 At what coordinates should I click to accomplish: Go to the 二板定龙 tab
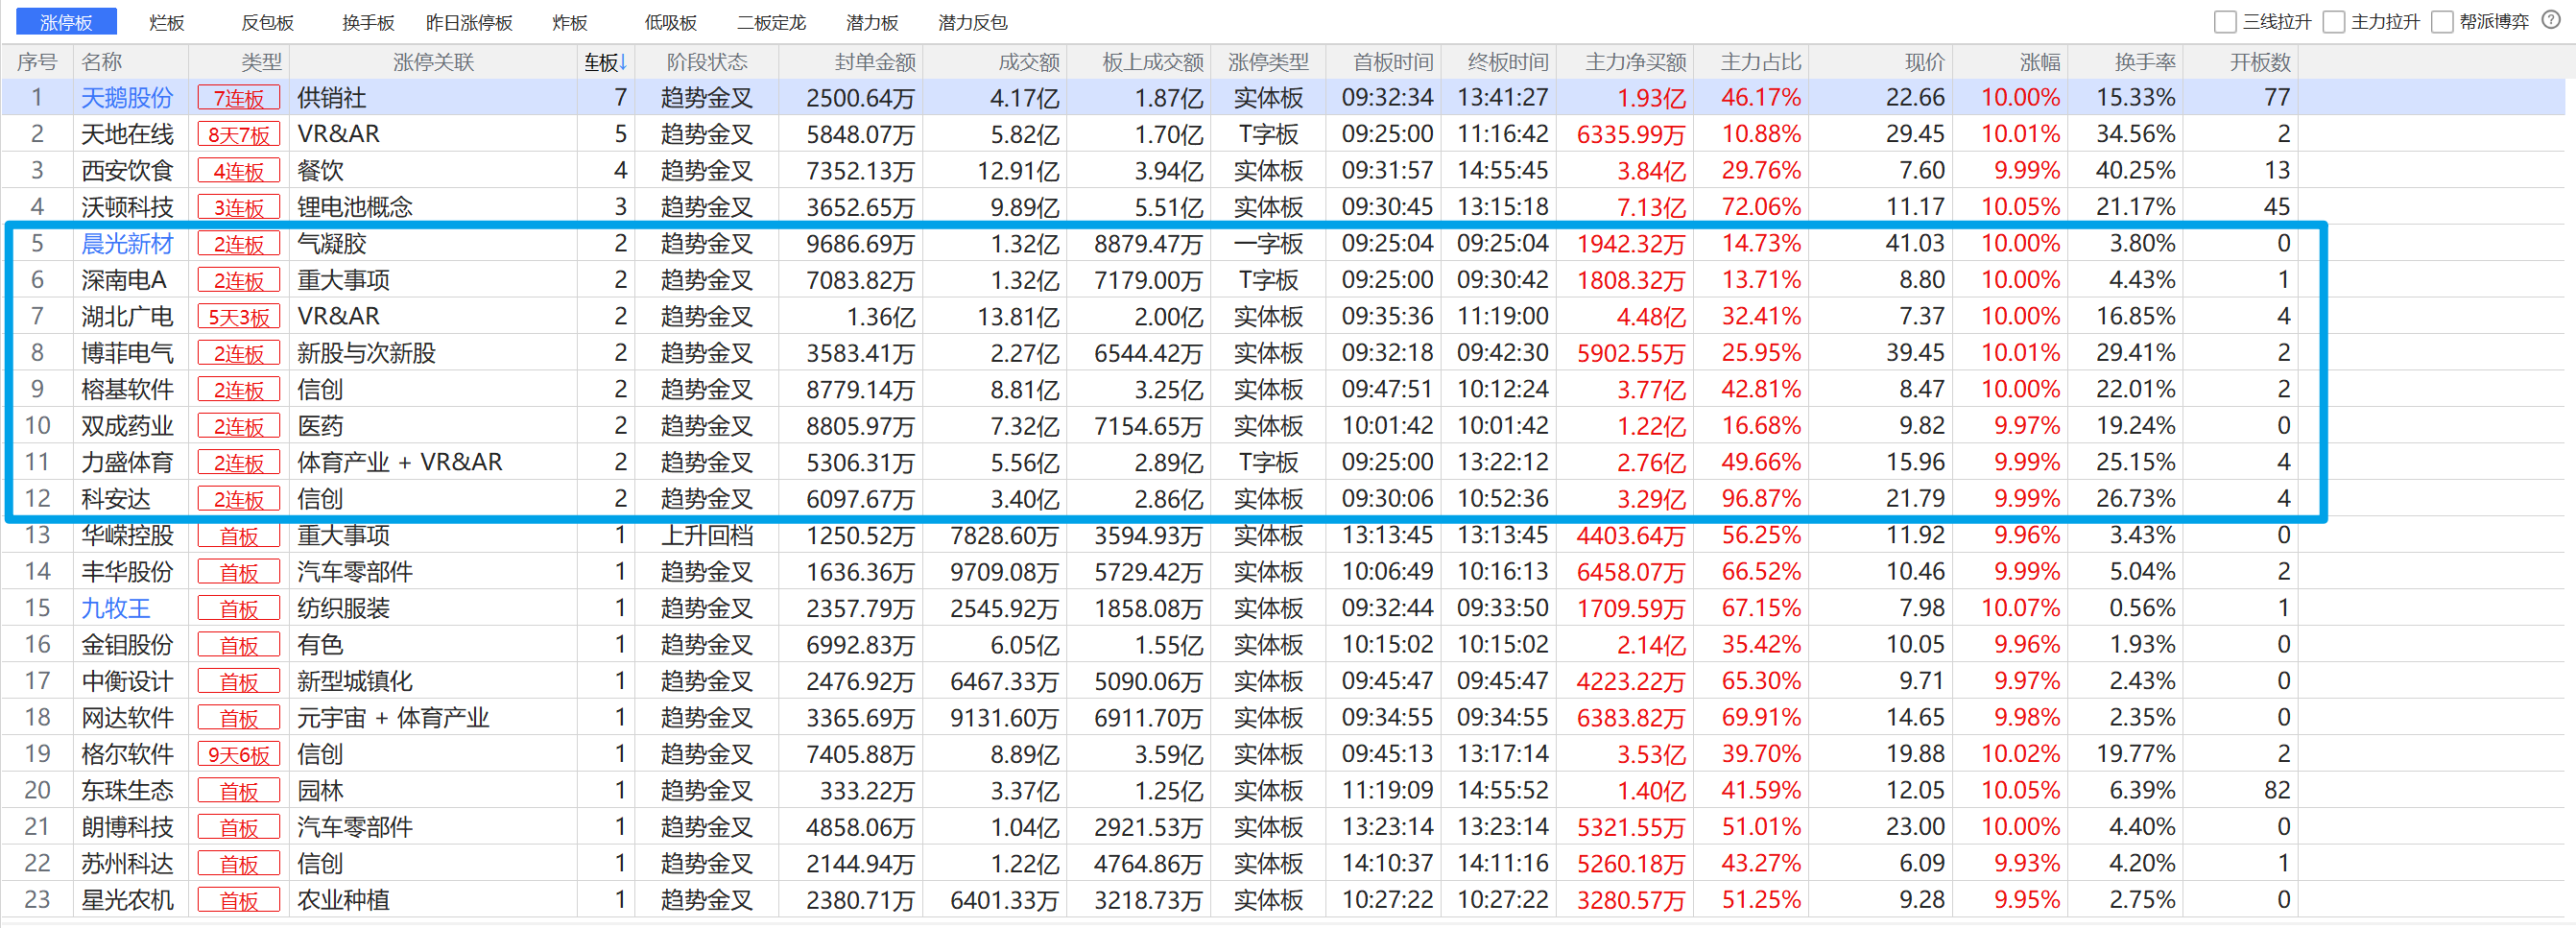[x=771, y=22]
